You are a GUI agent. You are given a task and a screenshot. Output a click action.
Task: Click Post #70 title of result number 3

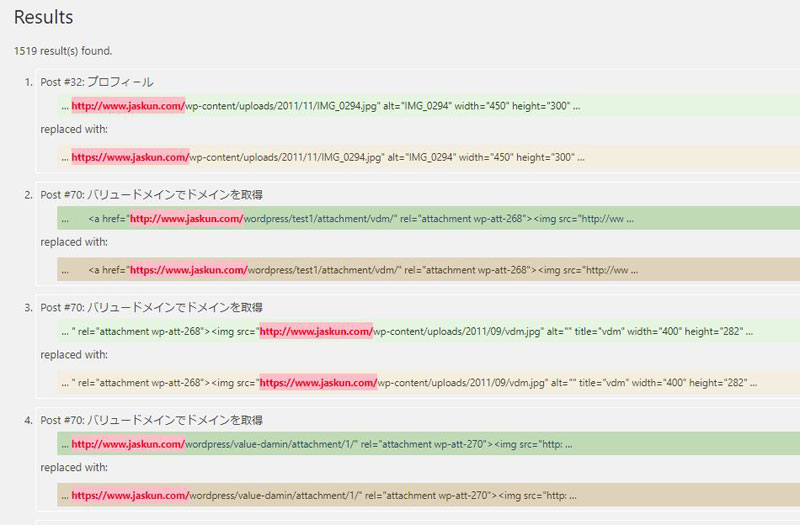pos(152,308)
